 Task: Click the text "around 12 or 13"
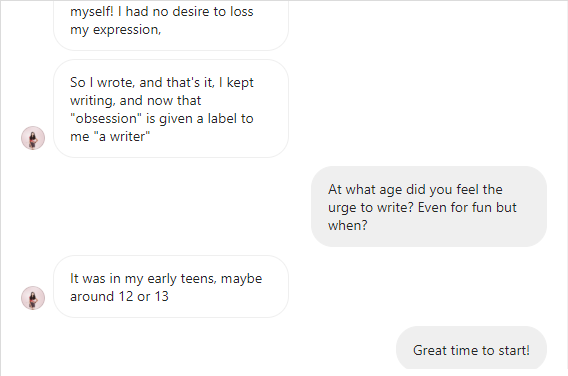[120, 297]
